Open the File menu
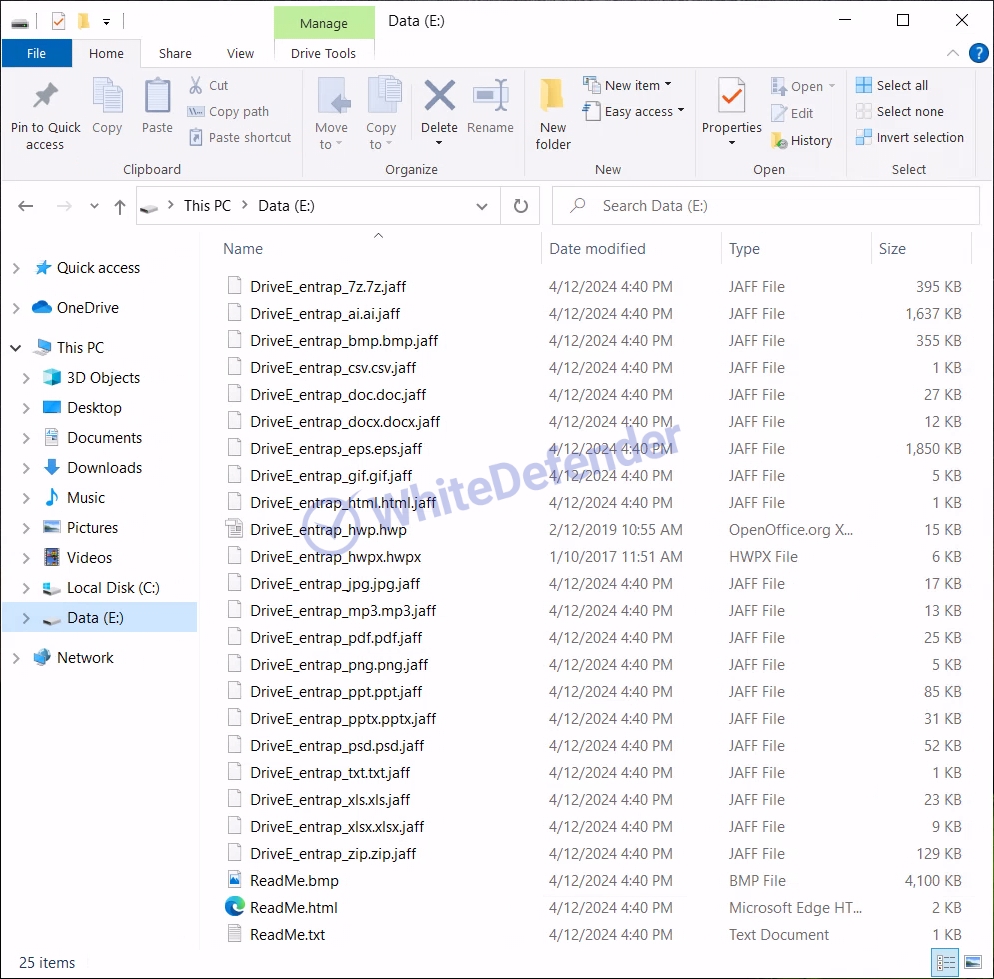 tap(36, 53)
